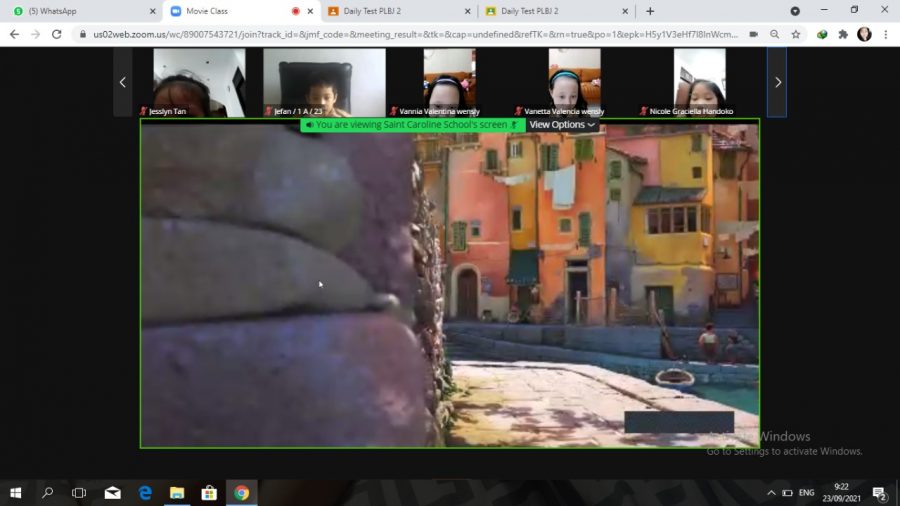Show next participants with the right arrow
Image resolution: width=900 pixels, height=506 pixels.
(x=777, y=82)
